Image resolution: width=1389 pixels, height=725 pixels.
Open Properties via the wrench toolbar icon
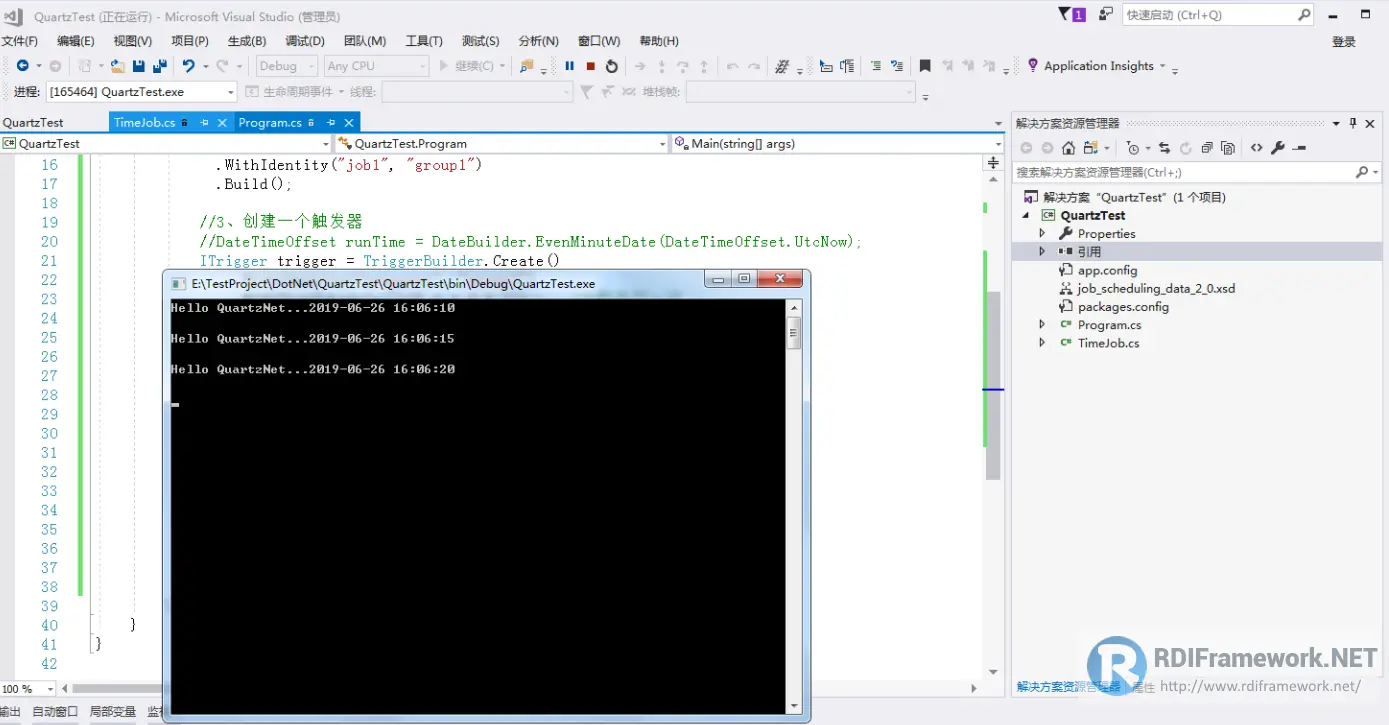[1277, 148]
